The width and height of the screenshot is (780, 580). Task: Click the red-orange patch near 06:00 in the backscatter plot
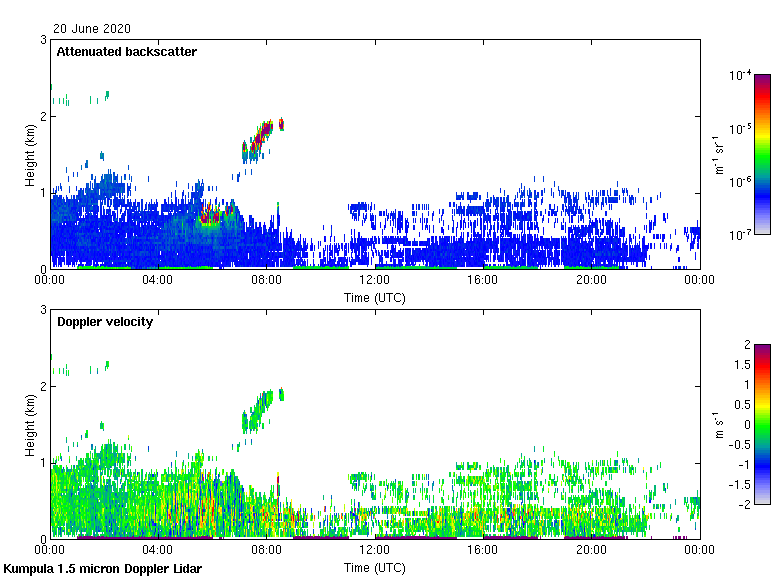point(210,216)
